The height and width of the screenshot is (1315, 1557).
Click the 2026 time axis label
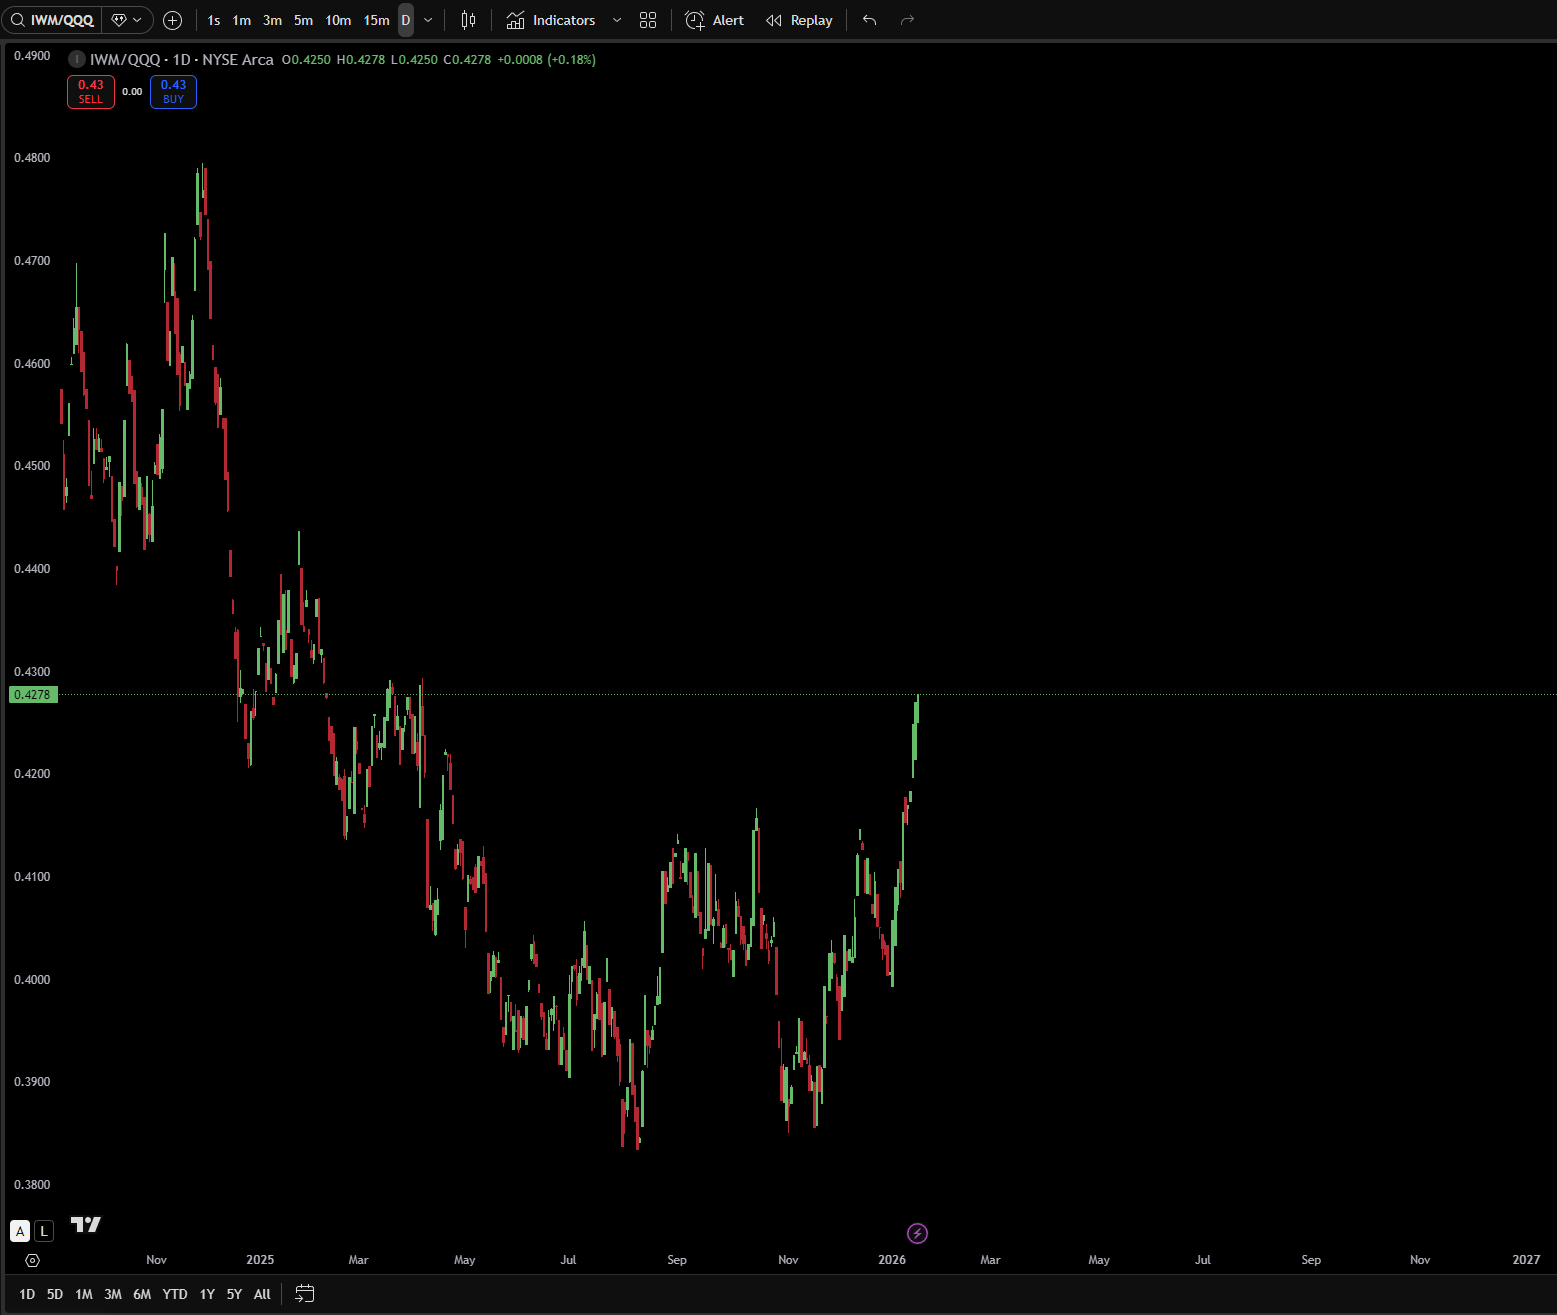pos(892,1260)
